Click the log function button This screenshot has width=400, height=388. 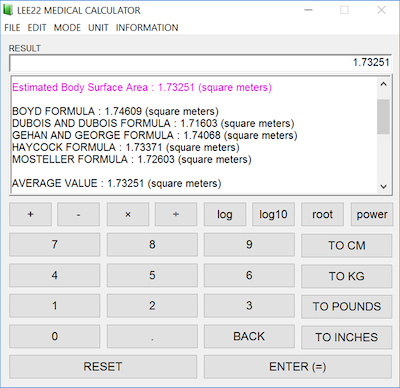pyautogui.click(x=225, y=214)
